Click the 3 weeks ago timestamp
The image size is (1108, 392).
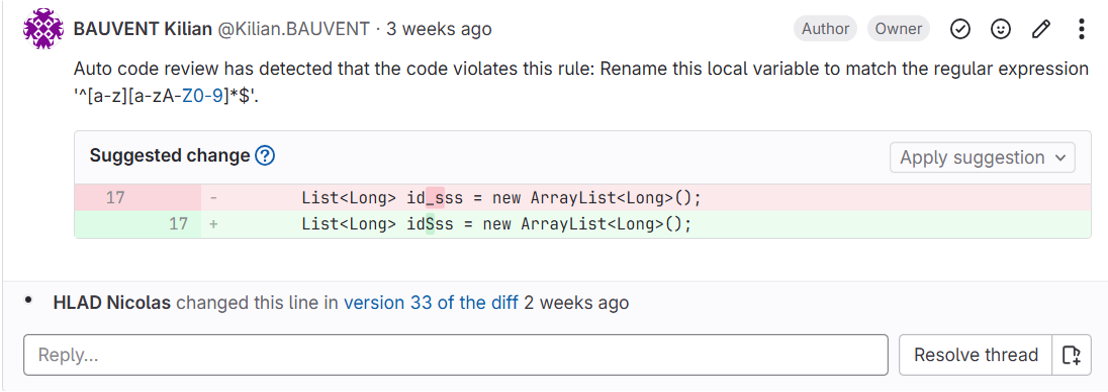438,29
